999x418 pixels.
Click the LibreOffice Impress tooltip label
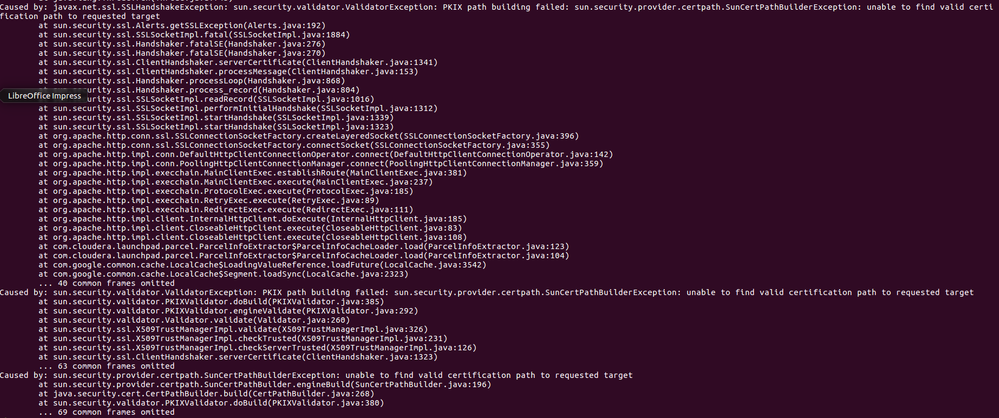click(x=44, y=95)
